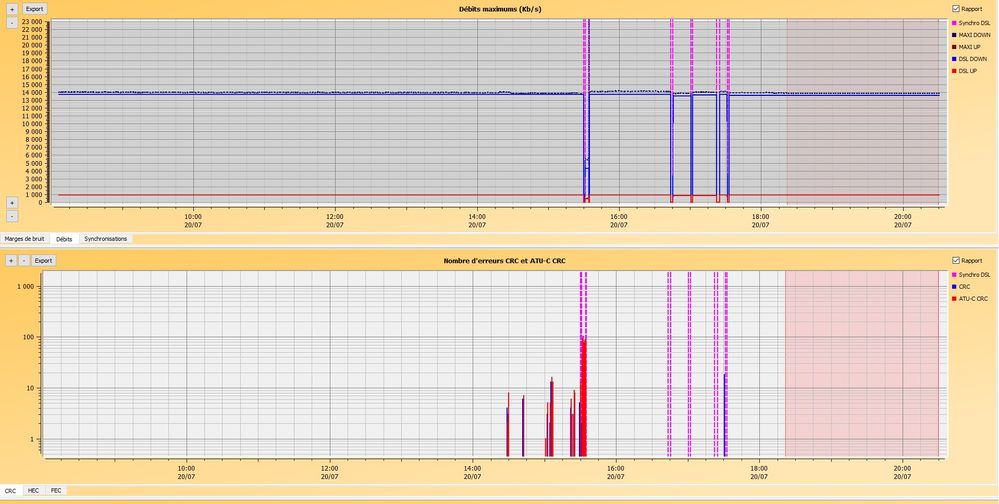Image resolution: width=999 pixels, height=504 pixels.
Task: Click the ATU-C CRC legend entry
Action: 972,298
